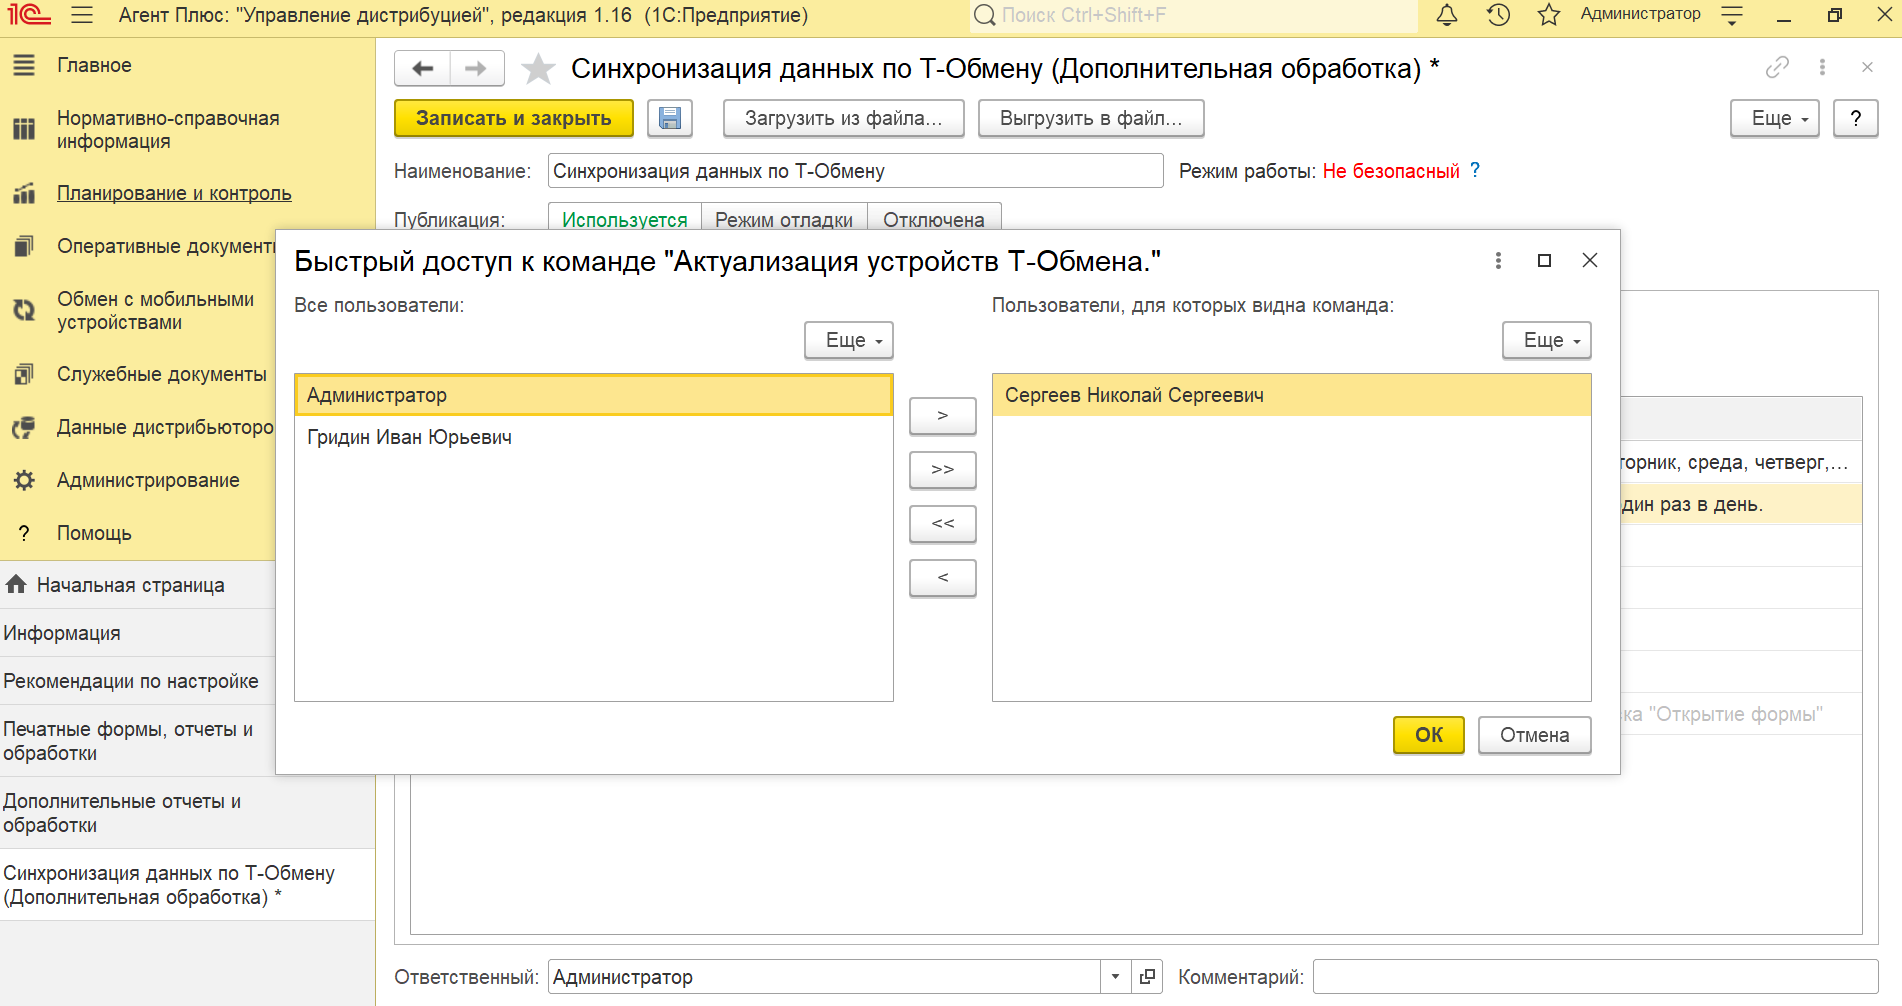Focus the search field Поиск Ctrl+Shift+F
Viewport: 1902px width, 1006px height.
[1194, 15]
